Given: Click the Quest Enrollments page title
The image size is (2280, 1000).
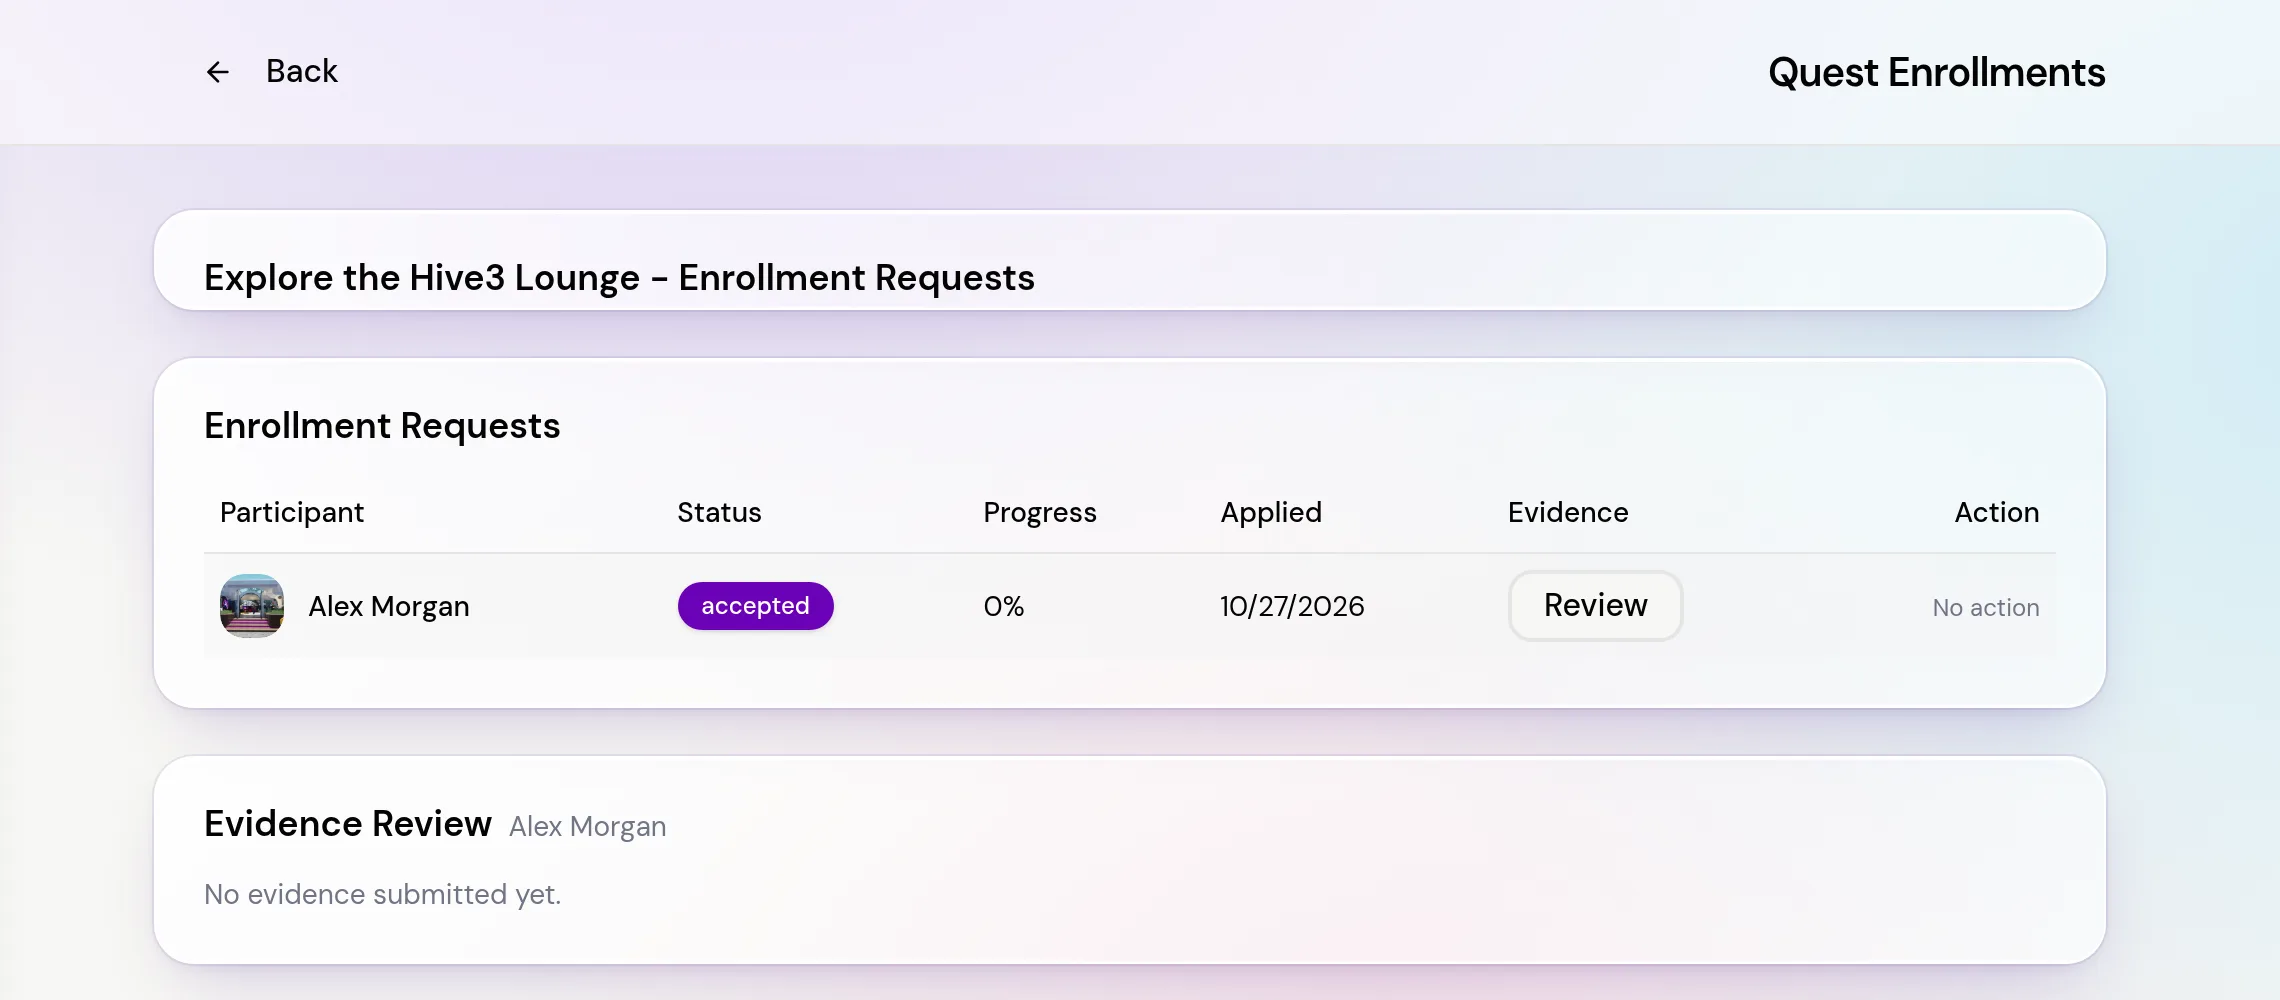Looking at the screenshot, I should tap(1936, 72).
